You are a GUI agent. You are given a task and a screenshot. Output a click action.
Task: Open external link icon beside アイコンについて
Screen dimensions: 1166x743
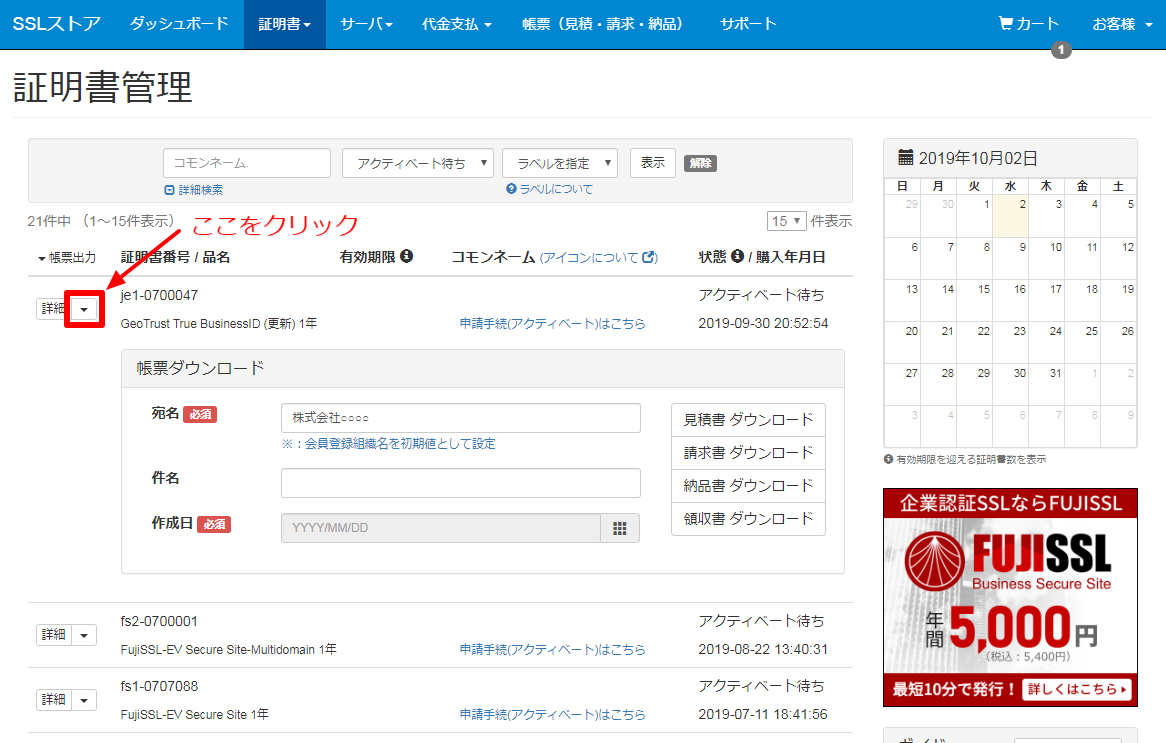click(x=649, y=257)
